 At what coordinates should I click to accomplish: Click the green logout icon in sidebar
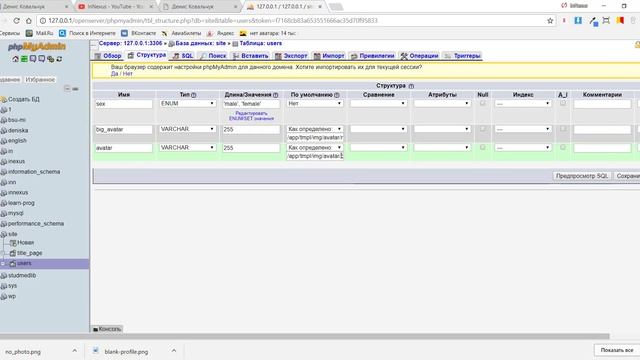24,59
